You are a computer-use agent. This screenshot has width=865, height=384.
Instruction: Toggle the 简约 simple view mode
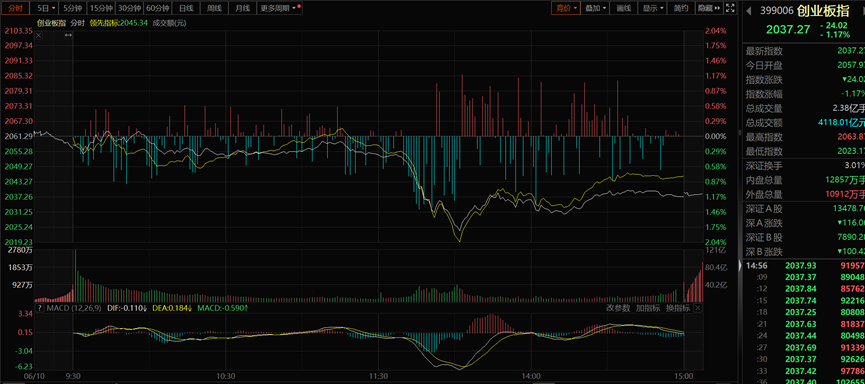[681, 8]
